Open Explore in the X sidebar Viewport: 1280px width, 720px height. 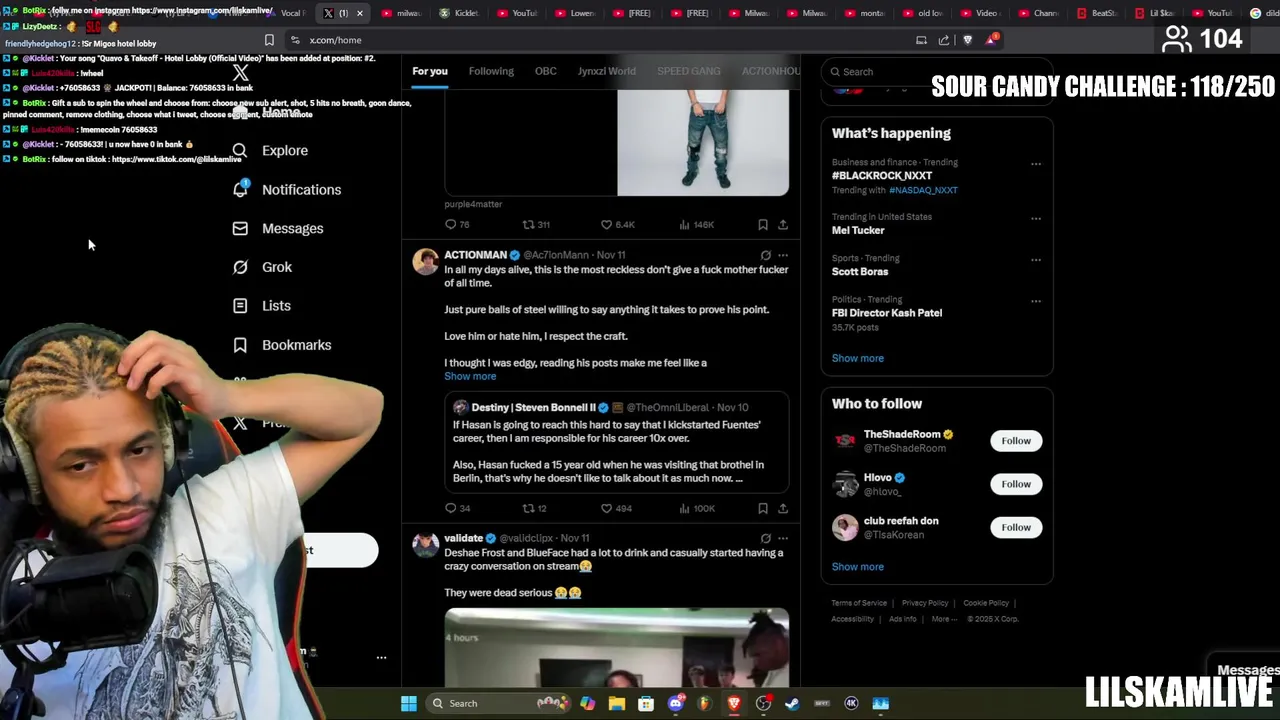tap(270, 150)
